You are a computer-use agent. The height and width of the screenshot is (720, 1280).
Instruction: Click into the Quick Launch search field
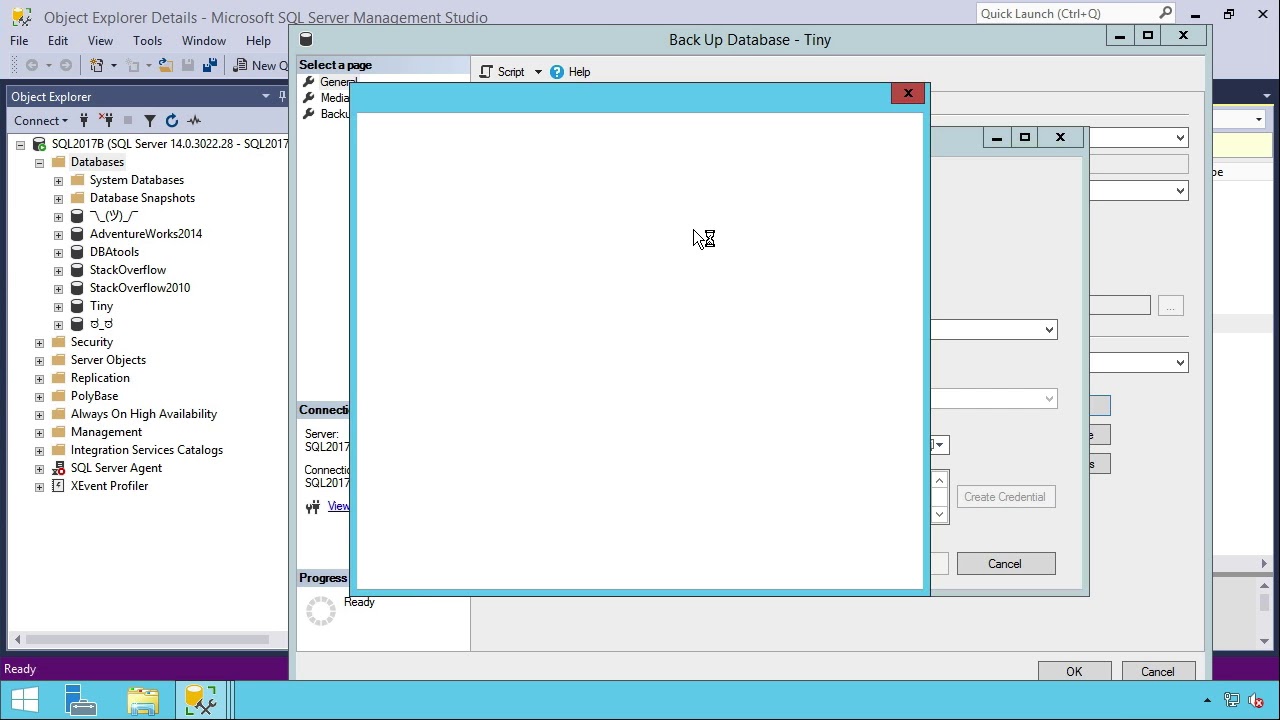tap(1066, 13)
